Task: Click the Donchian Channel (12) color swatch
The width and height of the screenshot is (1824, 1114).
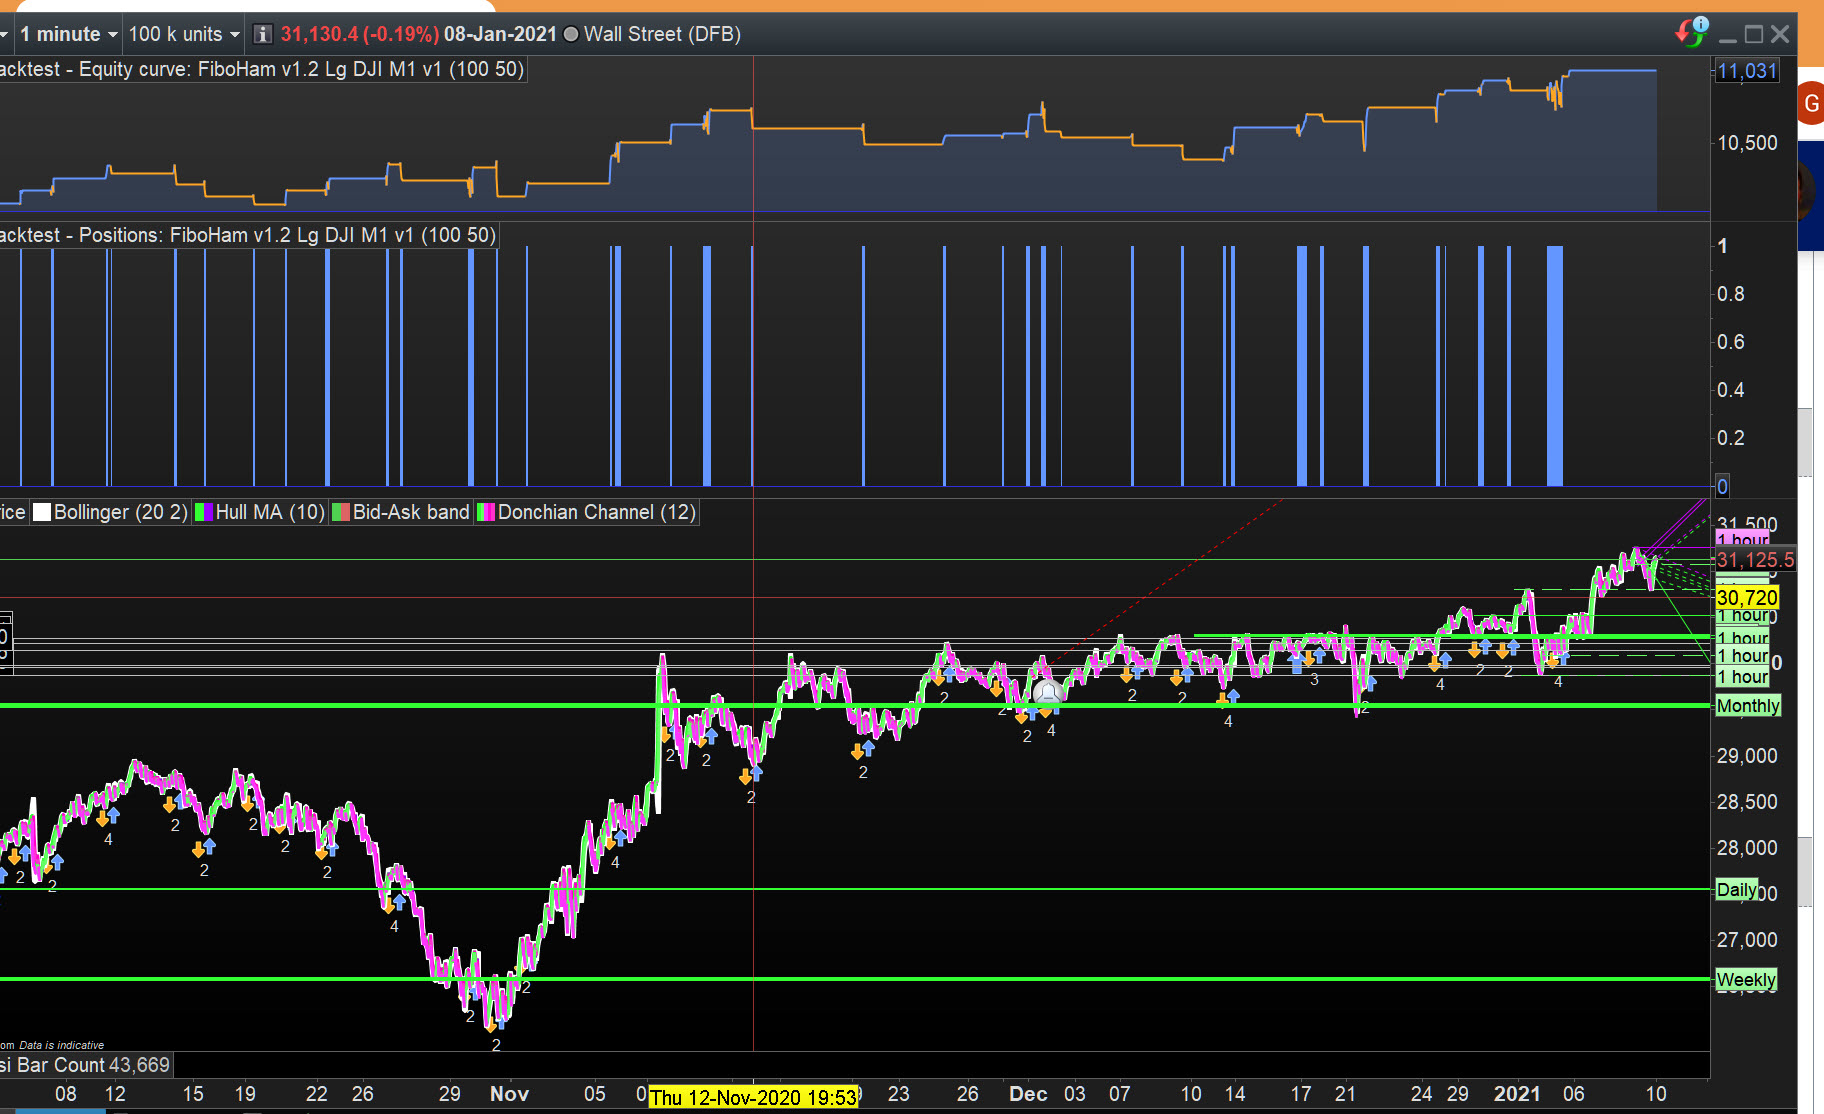Action: pos(486,512)
